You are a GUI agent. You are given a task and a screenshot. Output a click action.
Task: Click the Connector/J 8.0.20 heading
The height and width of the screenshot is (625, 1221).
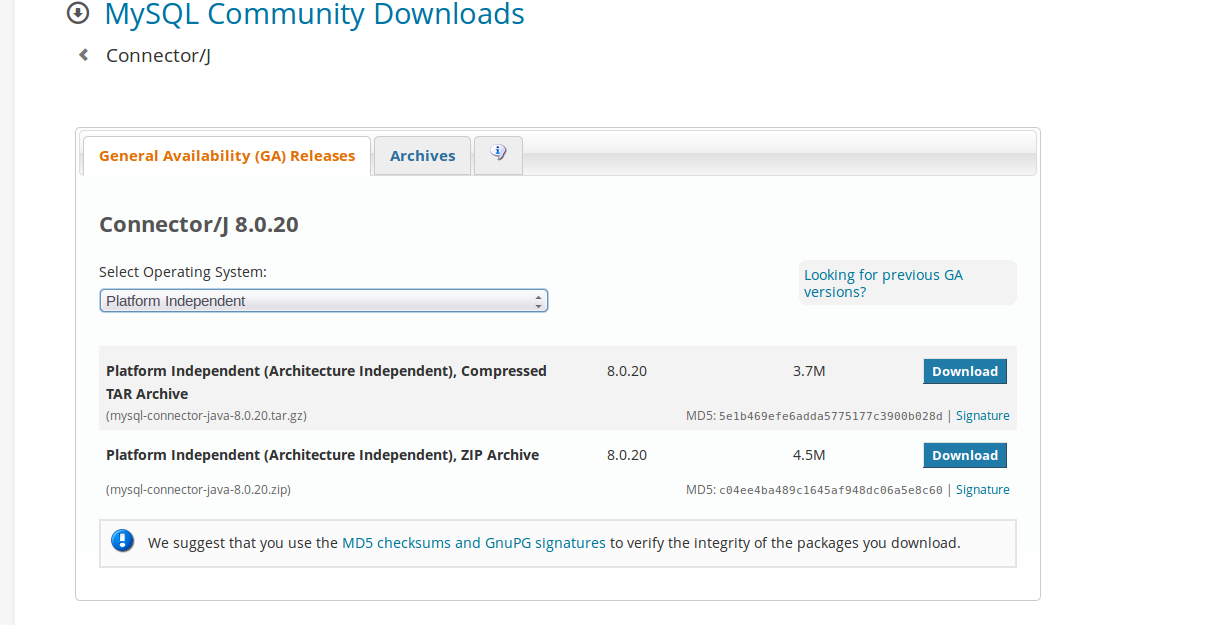click(x=199, y=224)
